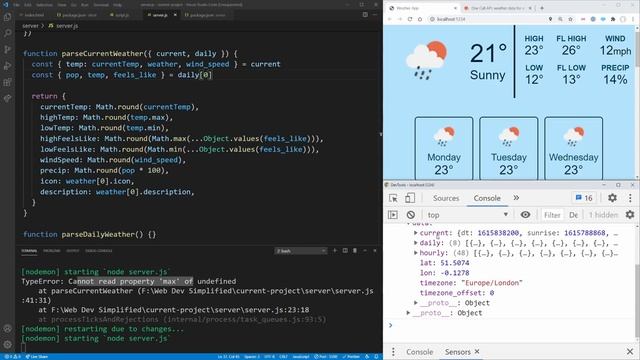Expand the current object in console
640x360 pixels.
(416, 233)
